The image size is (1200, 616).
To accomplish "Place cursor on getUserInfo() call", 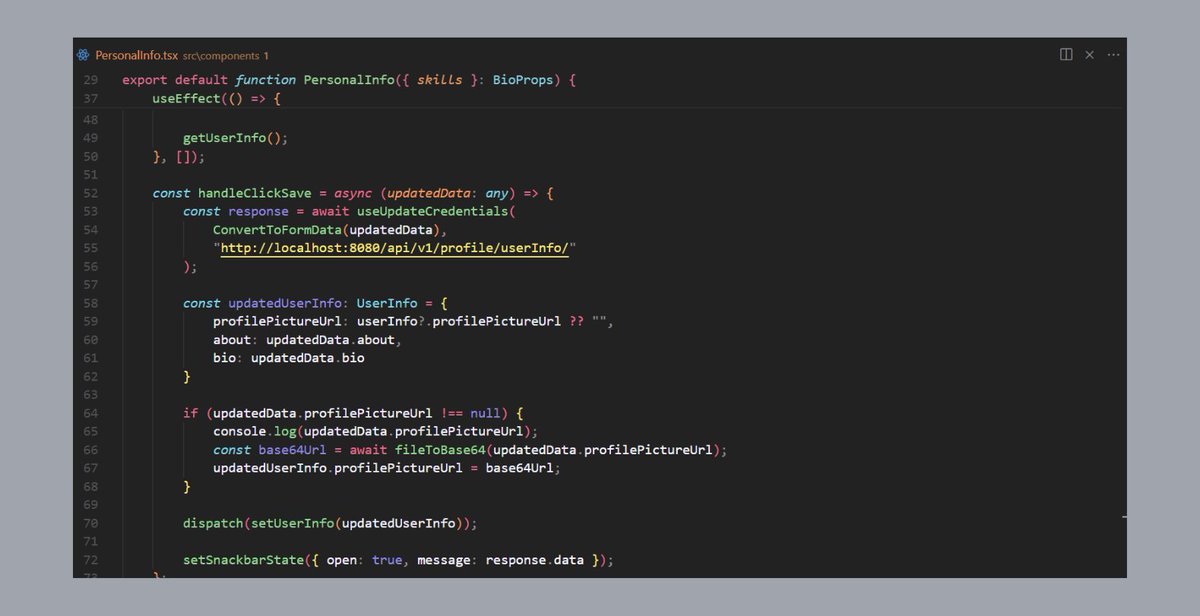I will tap(235, 138).
